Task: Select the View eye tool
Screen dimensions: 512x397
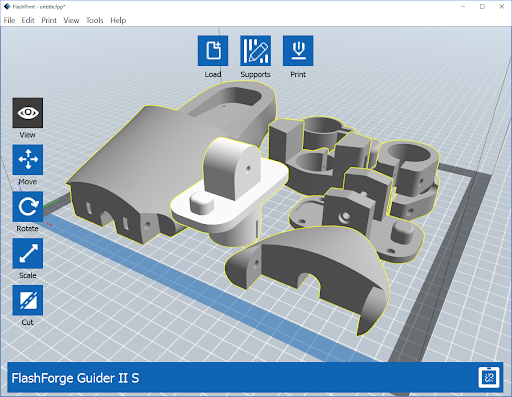Action: click(28, 113)
